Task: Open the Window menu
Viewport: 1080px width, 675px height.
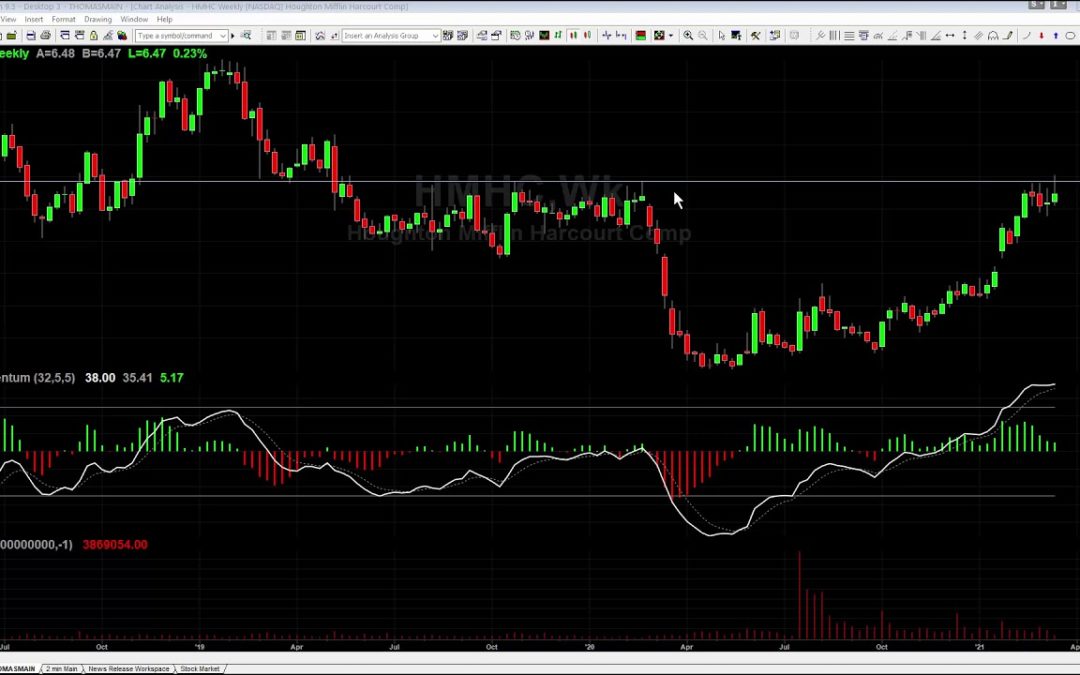Action: 134,19
